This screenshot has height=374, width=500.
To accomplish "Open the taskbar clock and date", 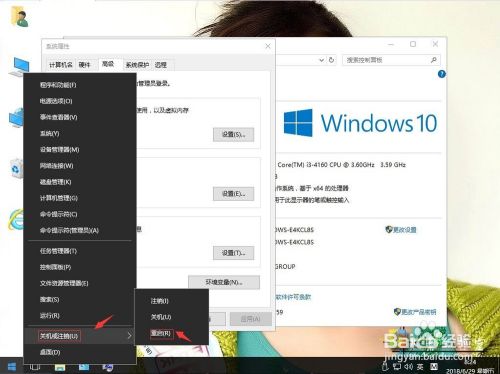I will 470,366.
